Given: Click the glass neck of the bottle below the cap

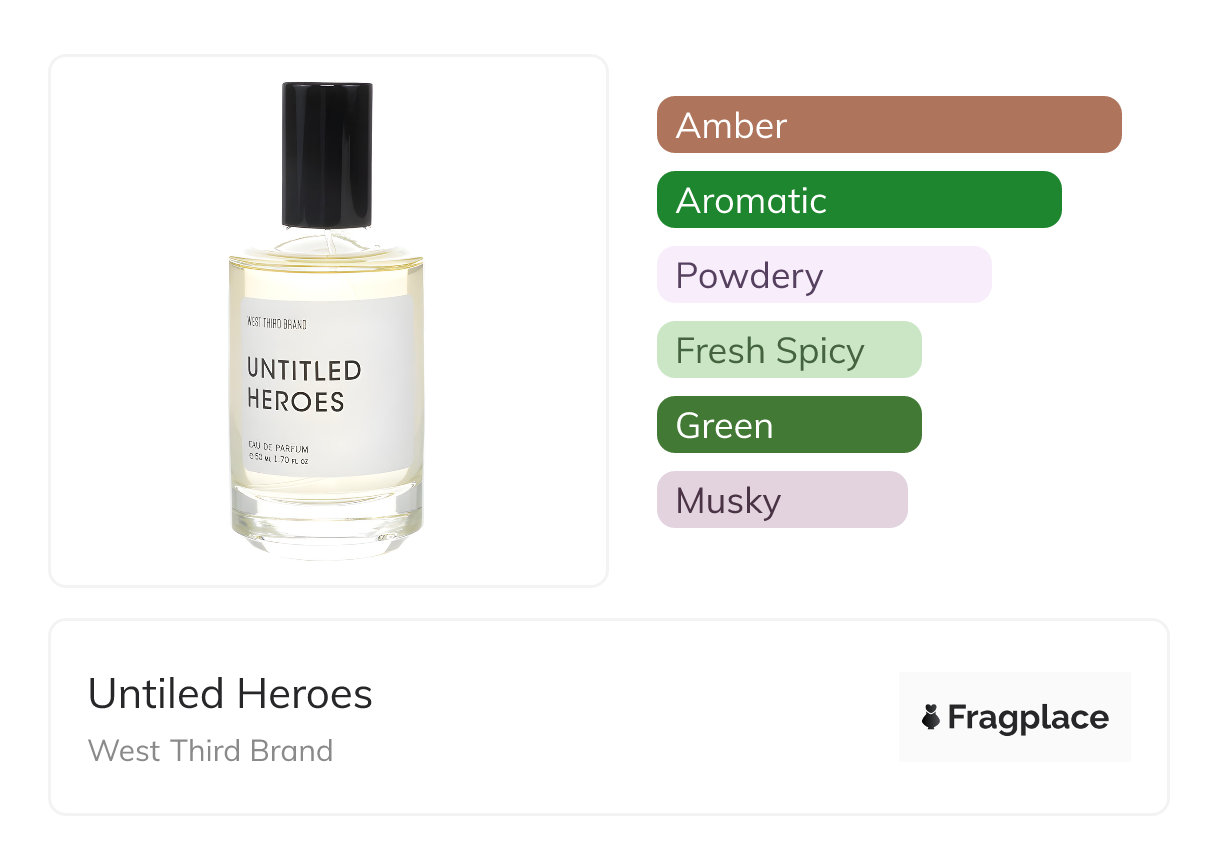Looking at the screenshot, I should coord(326,241).
